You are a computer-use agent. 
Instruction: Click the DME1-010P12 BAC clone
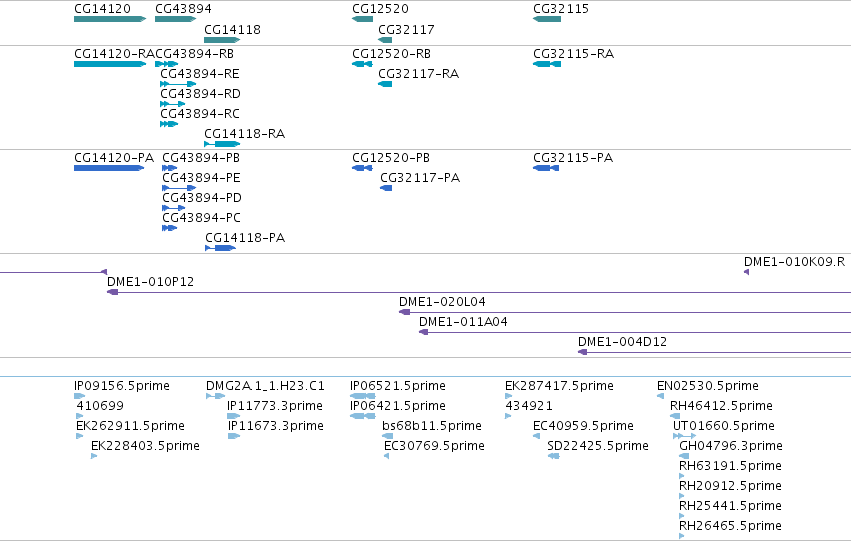click(479, 292)
